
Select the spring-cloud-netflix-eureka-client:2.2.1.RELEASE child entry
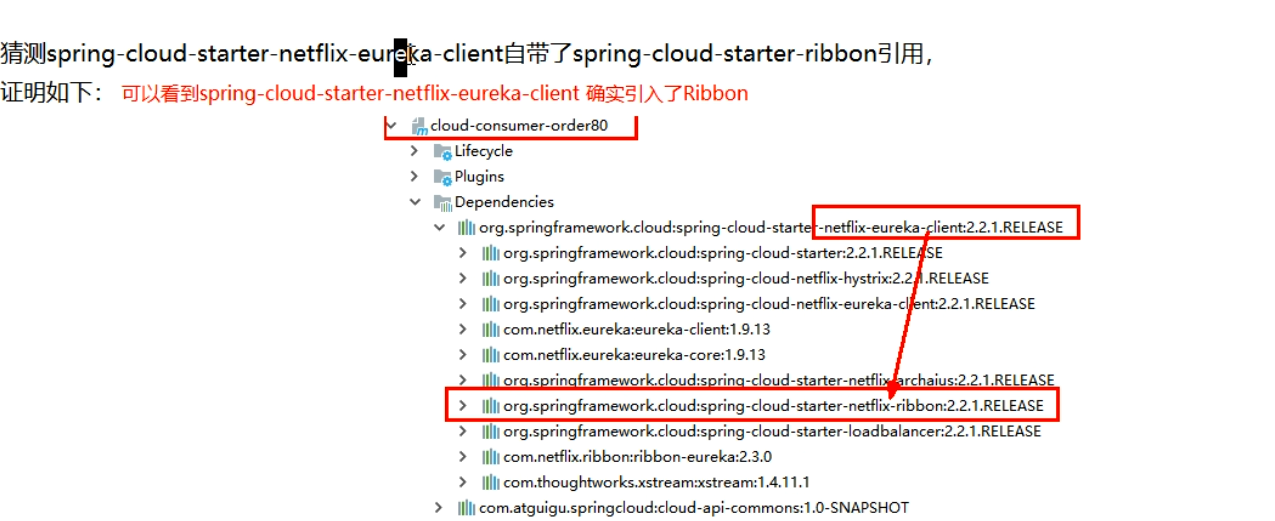[x=768, y=304]
